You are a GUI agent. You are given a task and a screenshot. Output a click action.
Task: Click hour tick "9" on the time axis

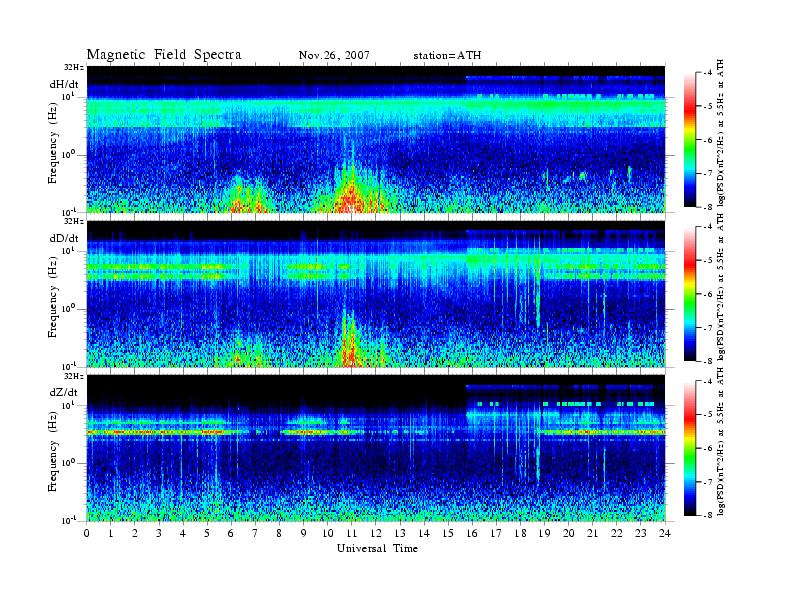coord(304,534)
